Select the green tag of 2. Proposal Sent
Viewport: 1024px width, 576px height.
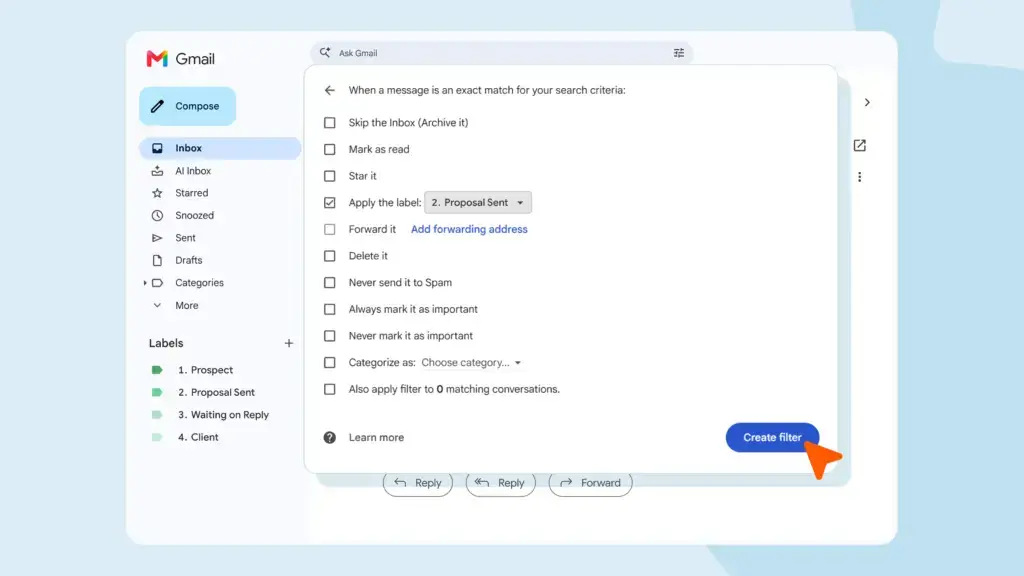(157, 392)
